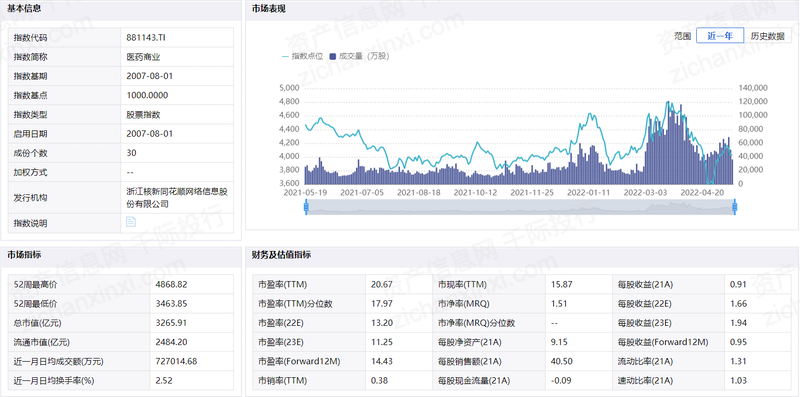Click the 每股现金流量(21A) value -0.09
The image size is (800, 397).
[x=561, y=381]
